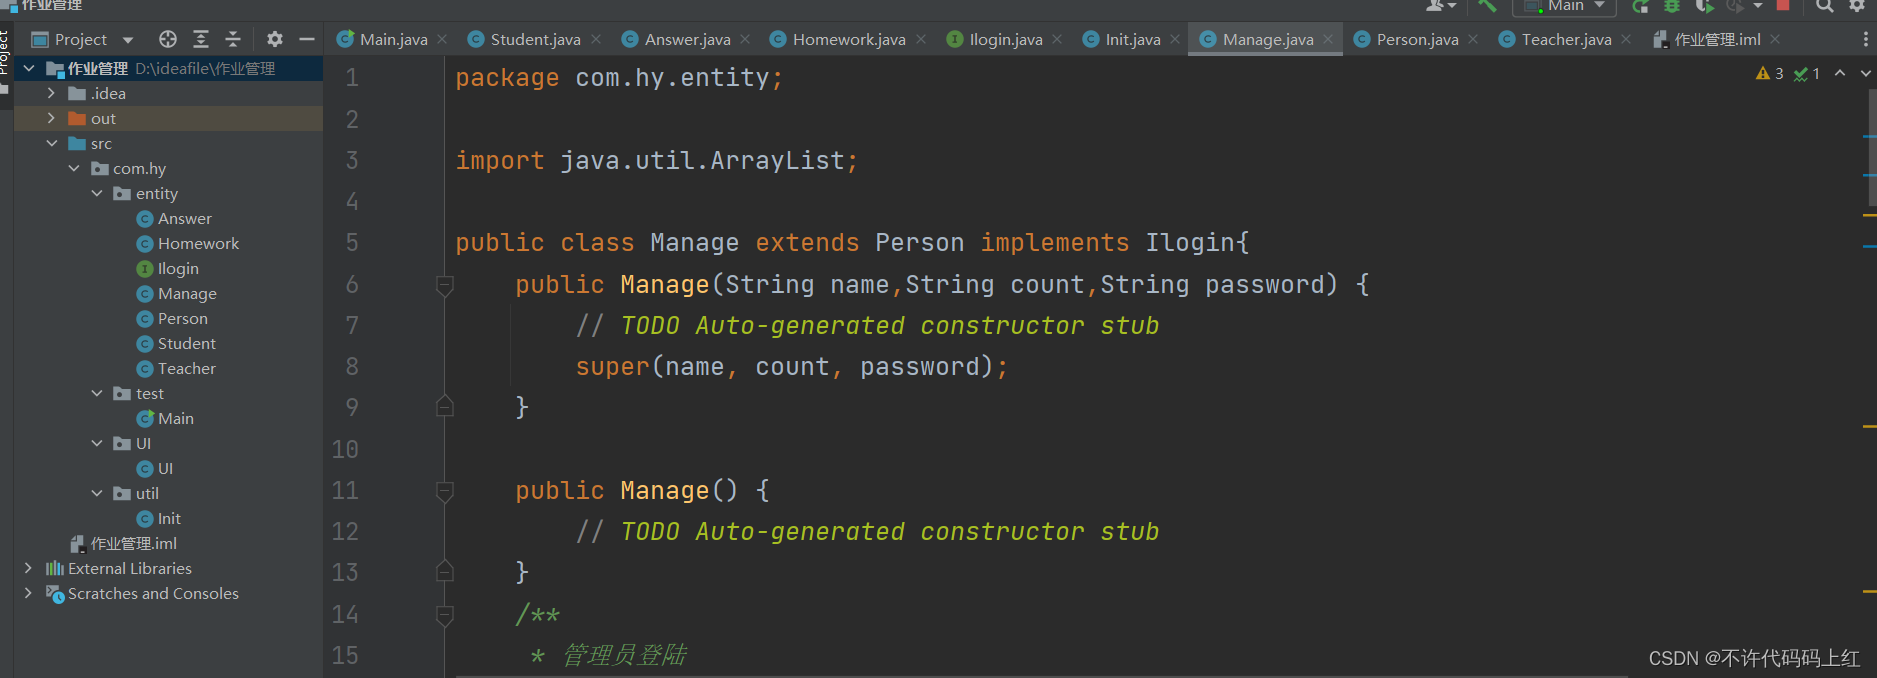Click the green typo checkmark indicator showing 1

point(1807,74)
